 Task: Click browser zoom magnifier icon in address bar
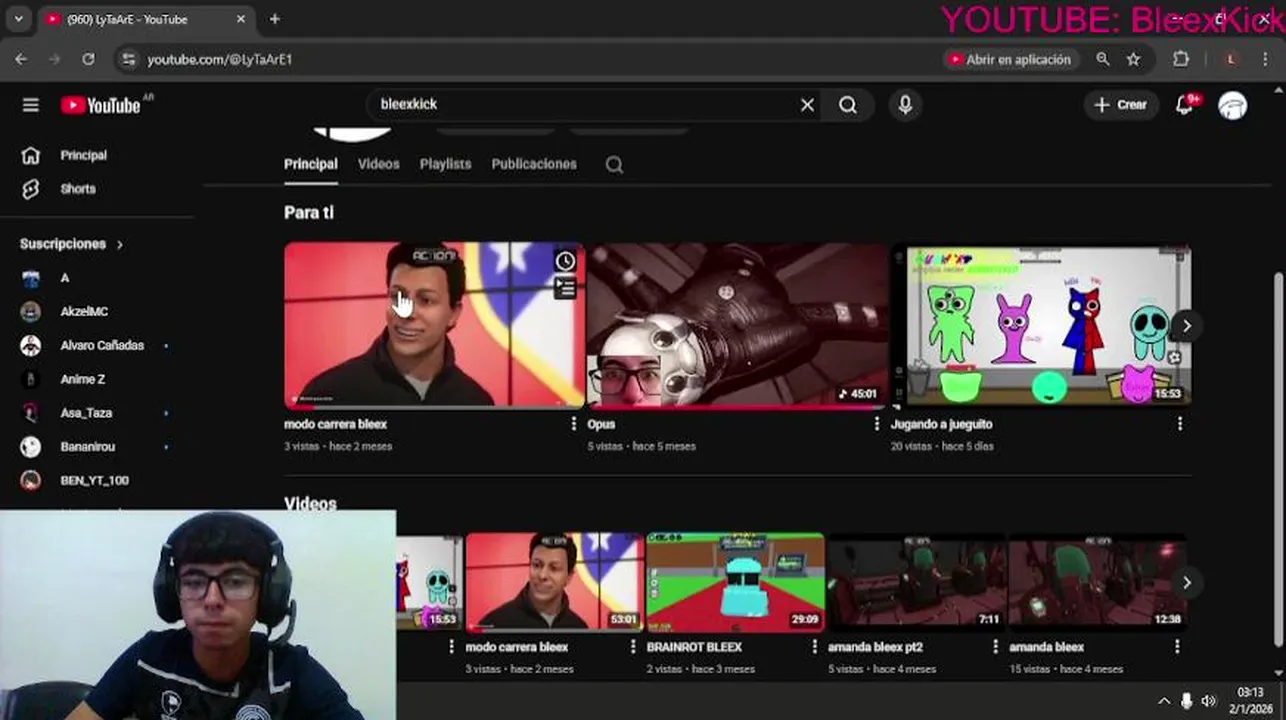1102,60
